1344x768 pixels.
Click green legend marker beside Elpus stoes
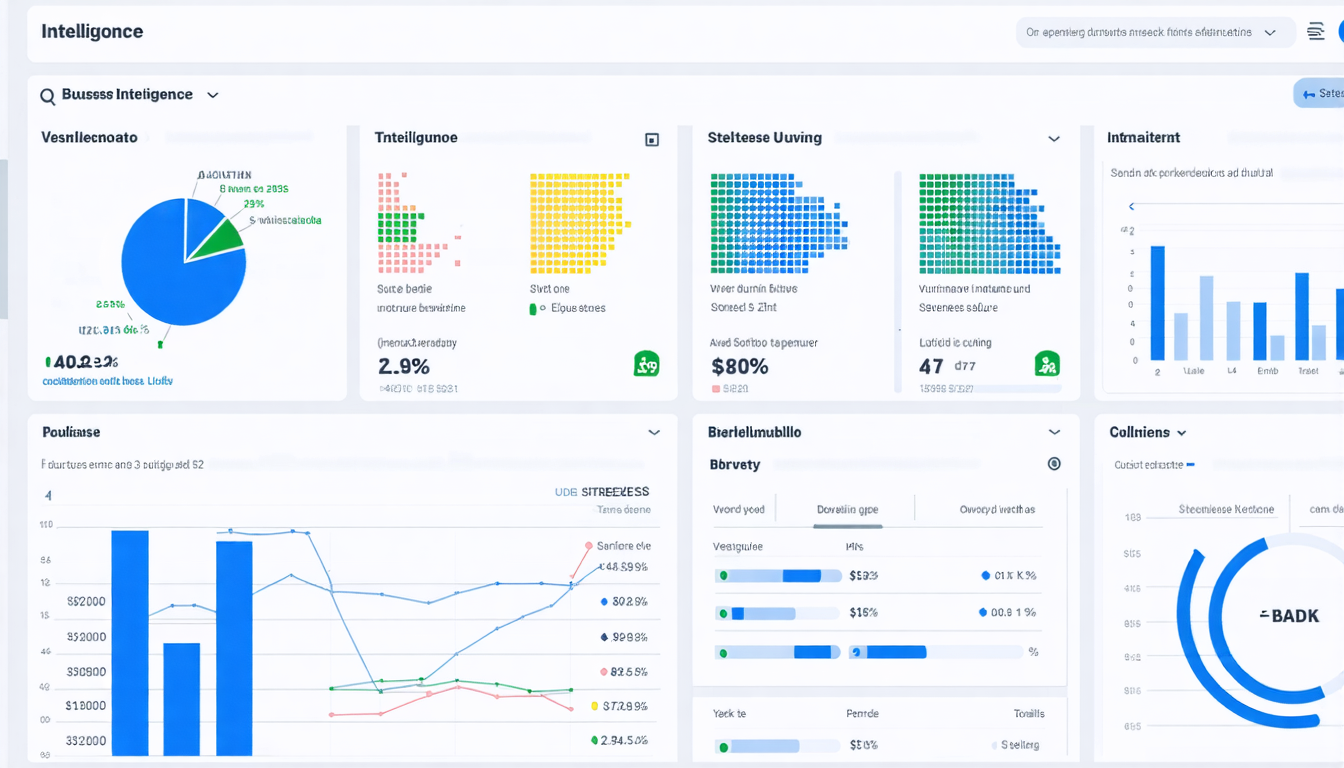(533, 309)
